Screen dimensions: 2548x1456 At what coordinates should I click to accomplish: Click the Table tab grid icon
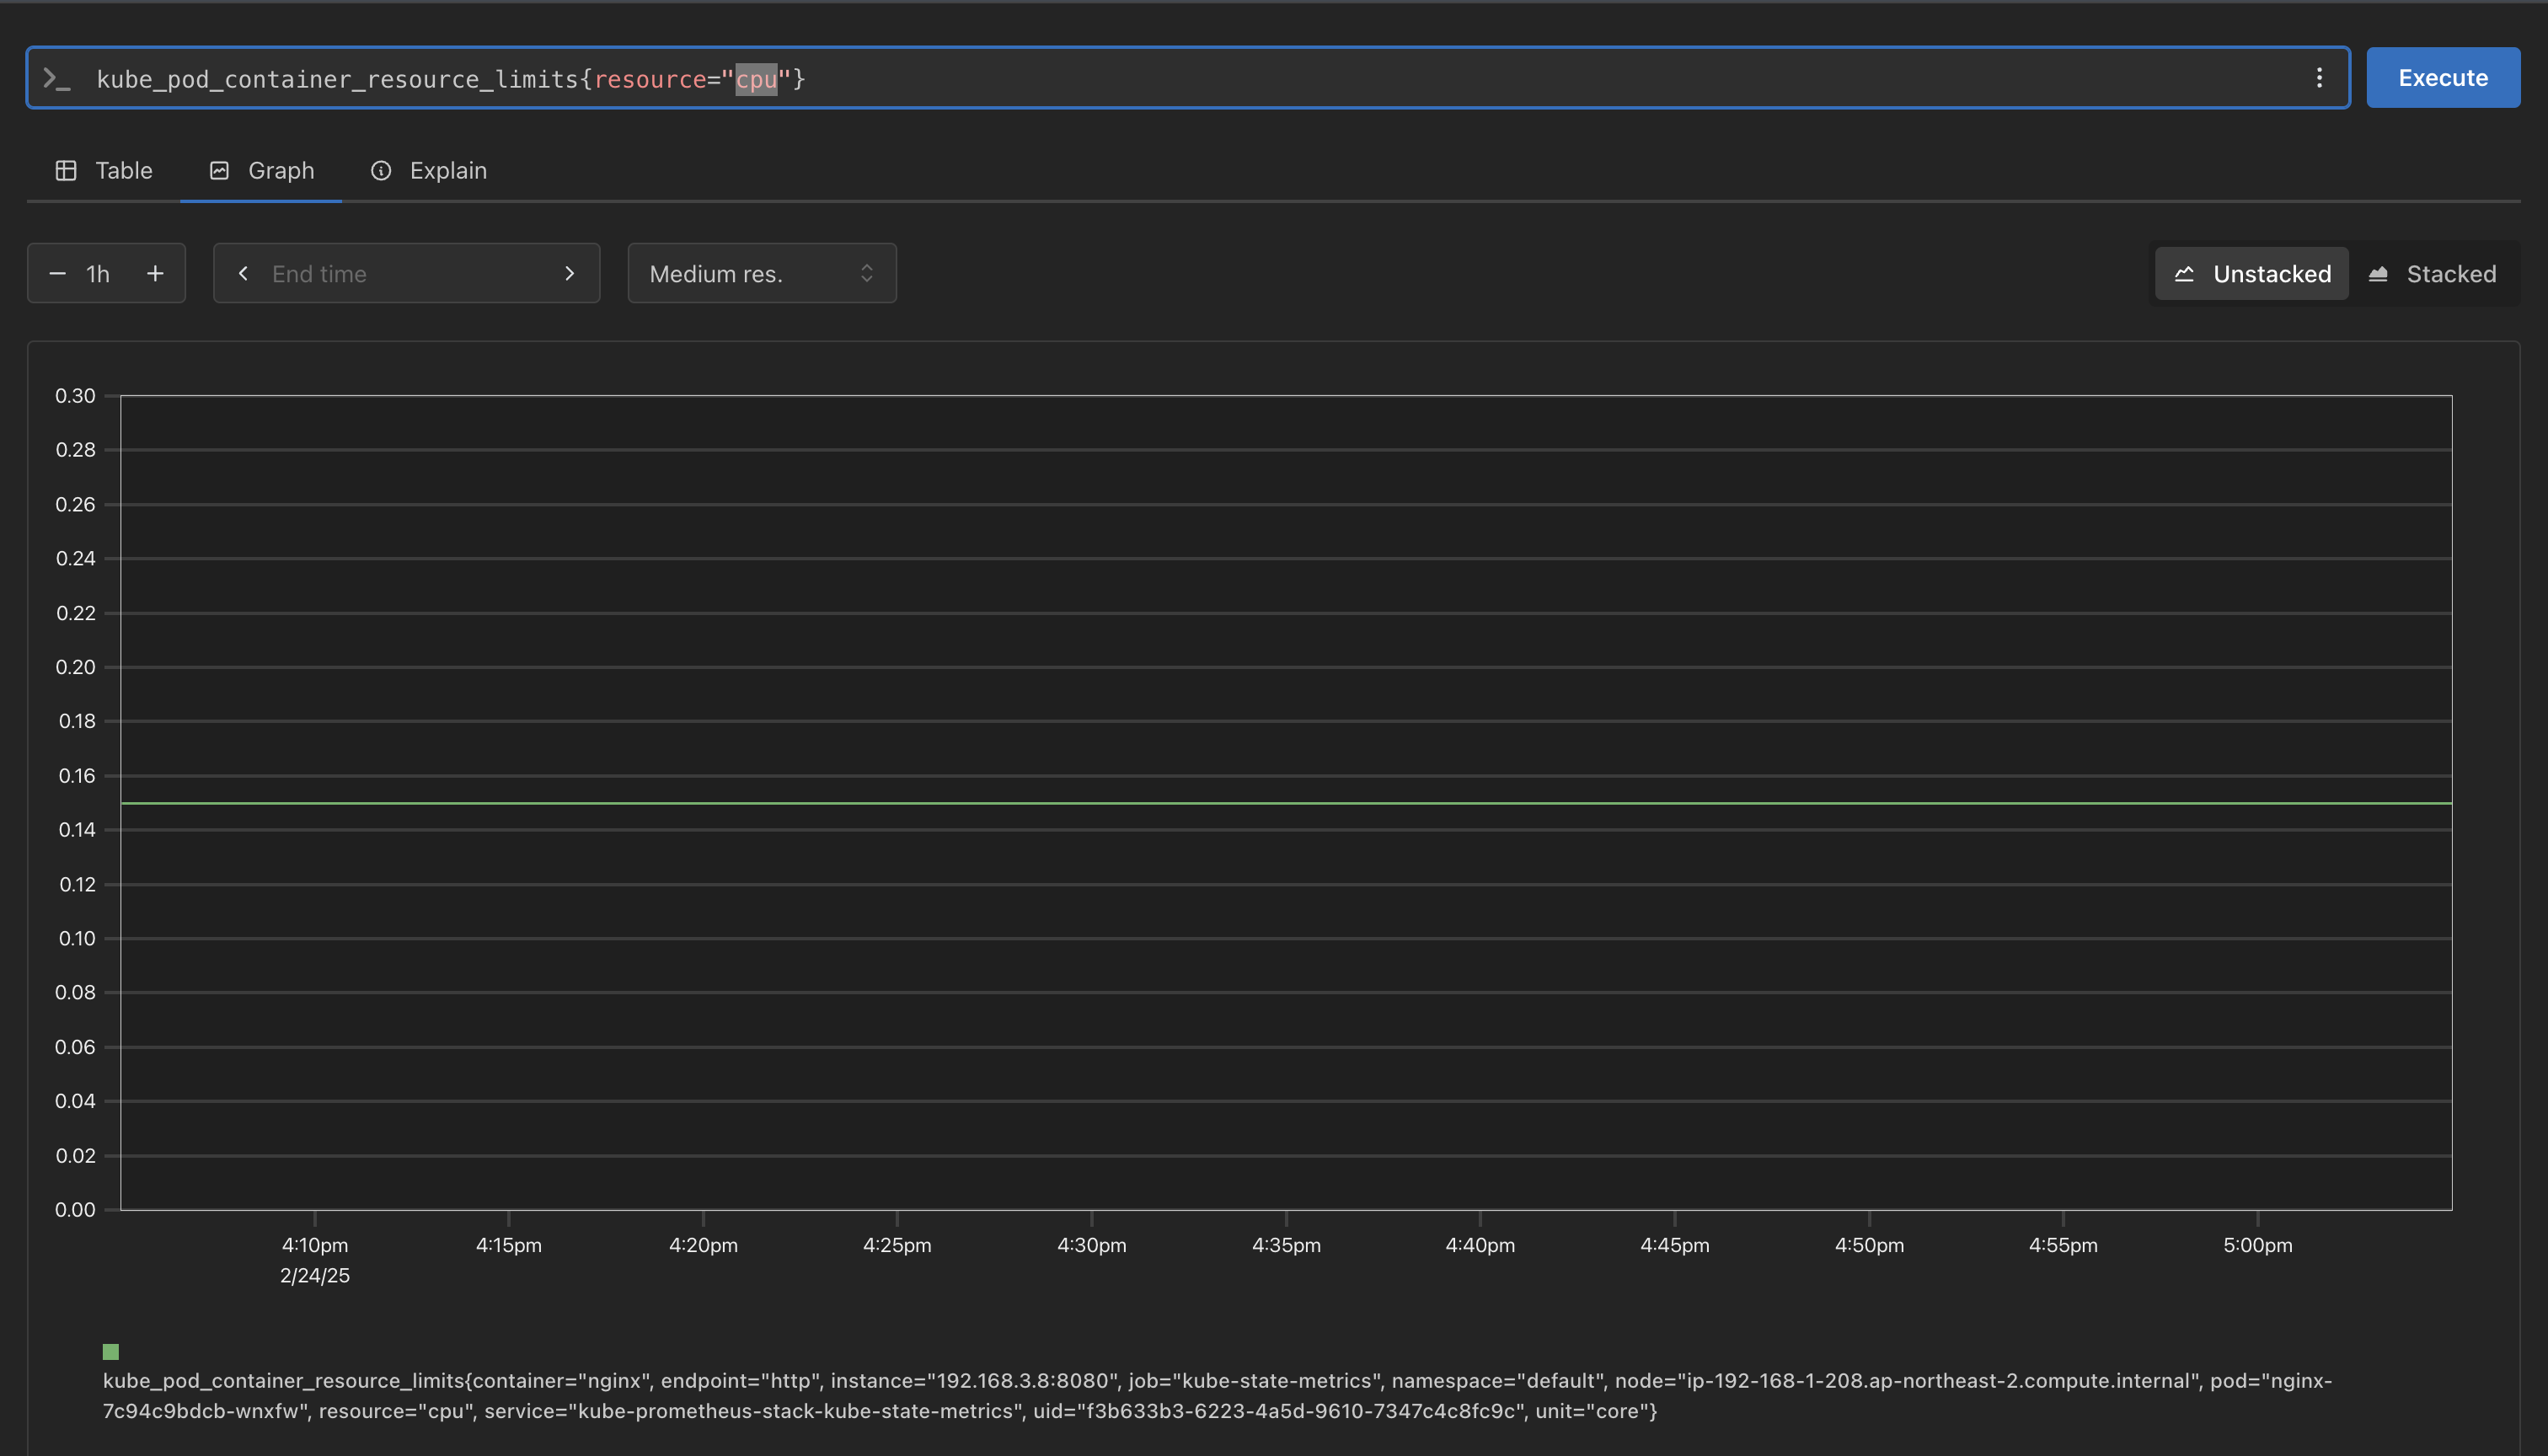tap(66, 171)
